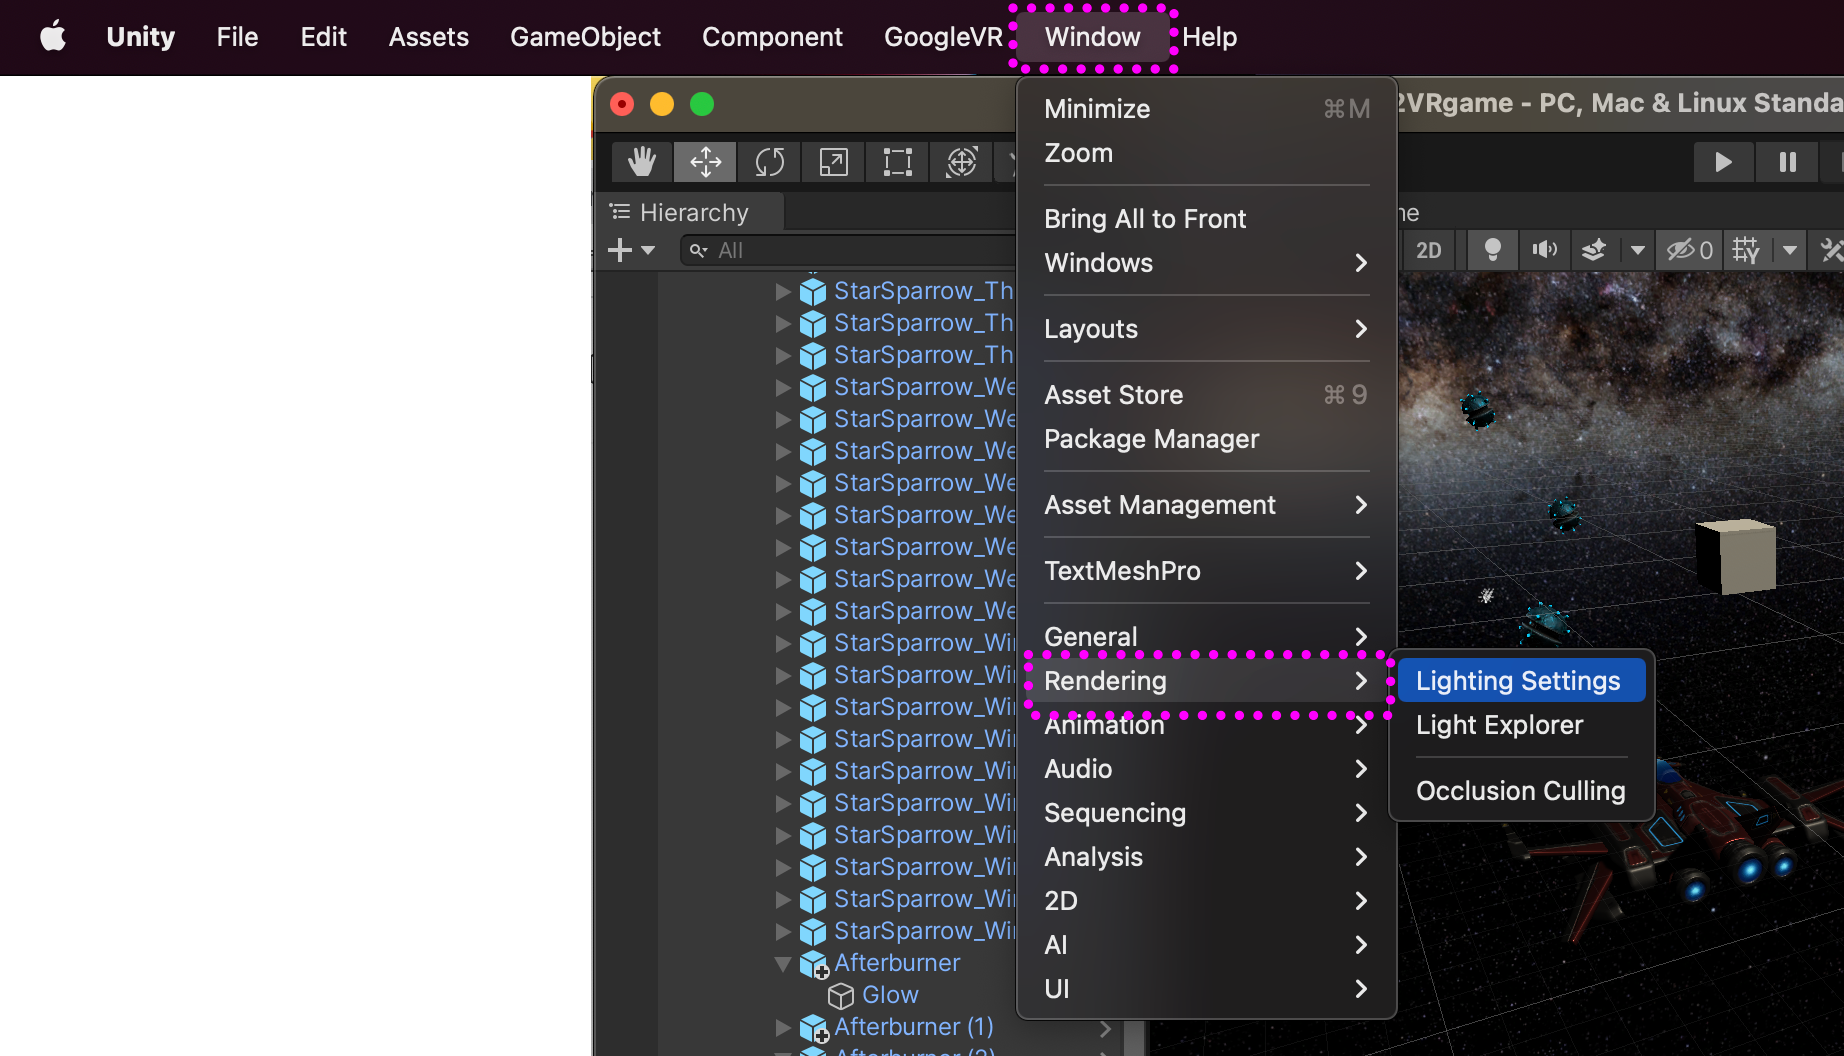Viewport: 1844px width, 1056px height.
Task: Select the cube object in Scene view
Action: click(x=1735, y=555)
